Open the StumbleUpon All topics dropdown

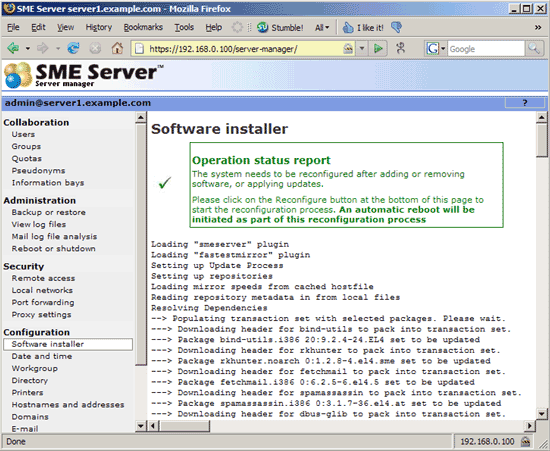[x=322, y=27]
